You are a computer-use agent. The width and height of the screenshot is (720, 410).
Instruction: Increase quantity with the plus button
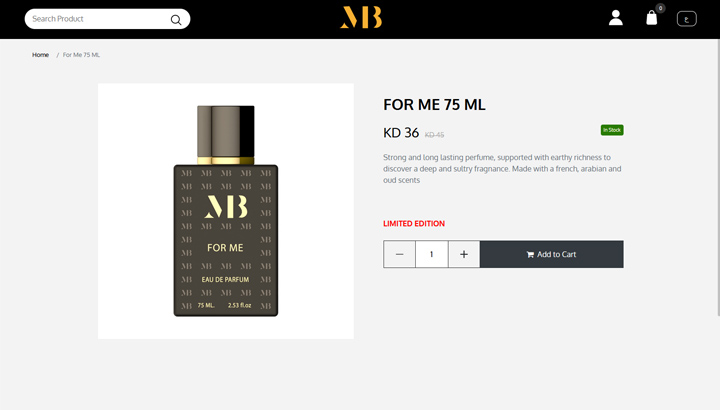tap(464, 254)
